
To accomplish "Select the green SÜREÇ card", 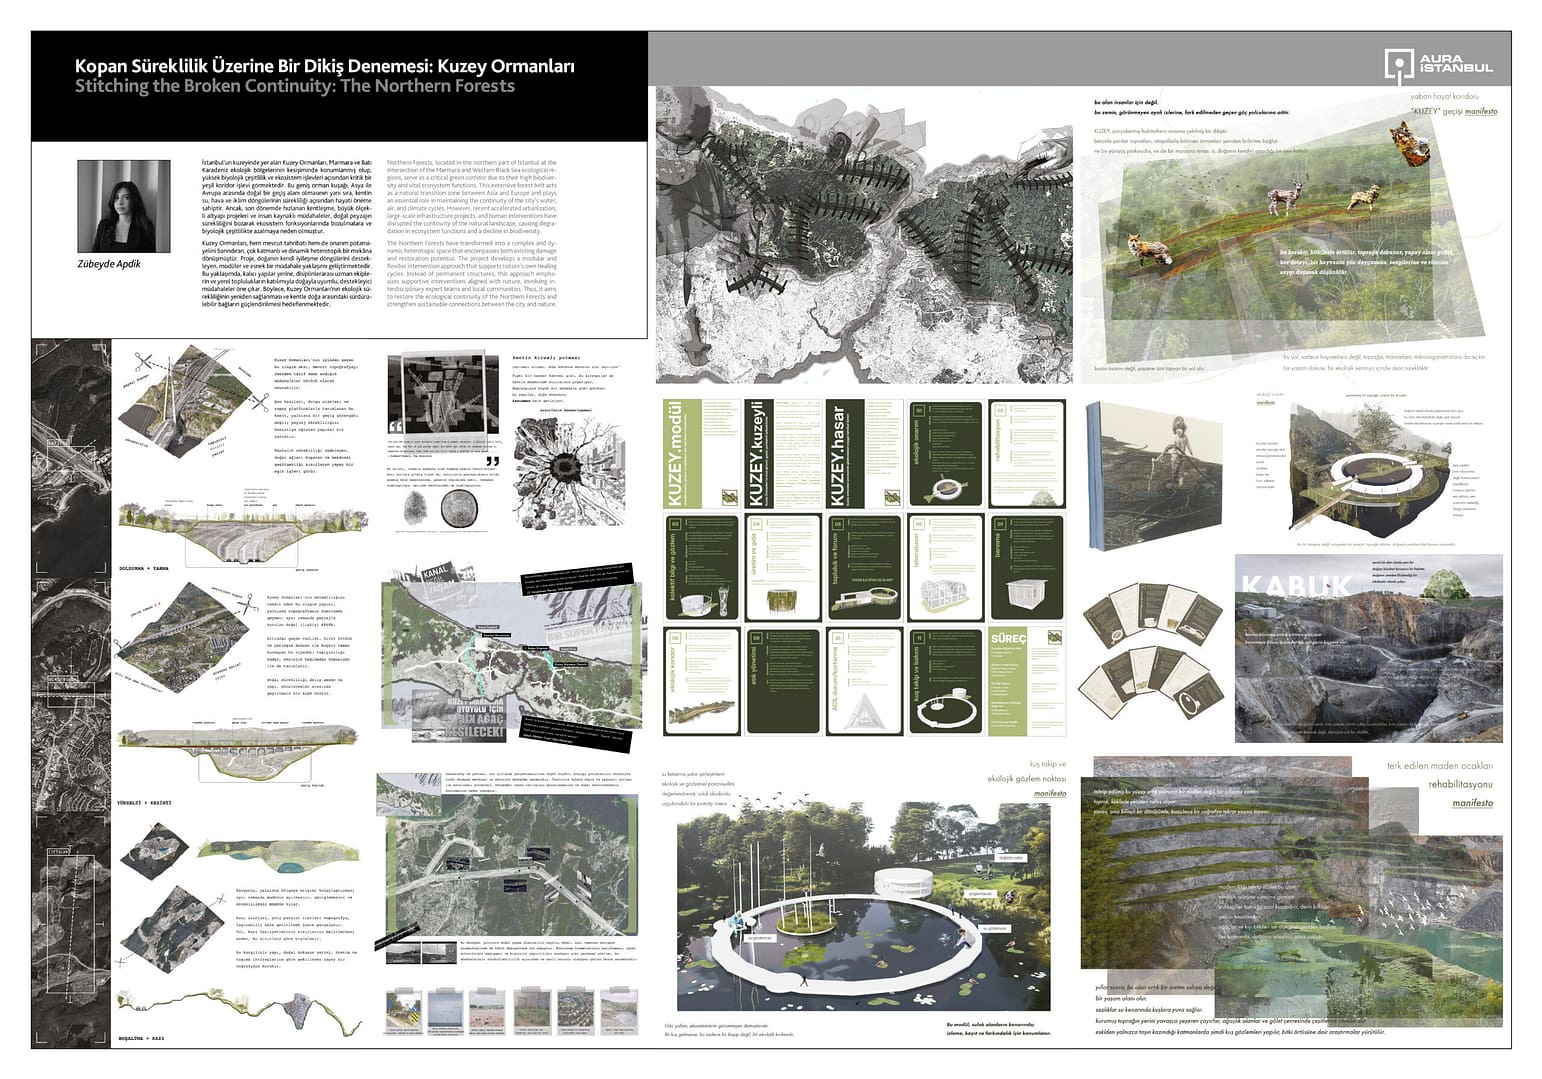I will [1025, 681].
